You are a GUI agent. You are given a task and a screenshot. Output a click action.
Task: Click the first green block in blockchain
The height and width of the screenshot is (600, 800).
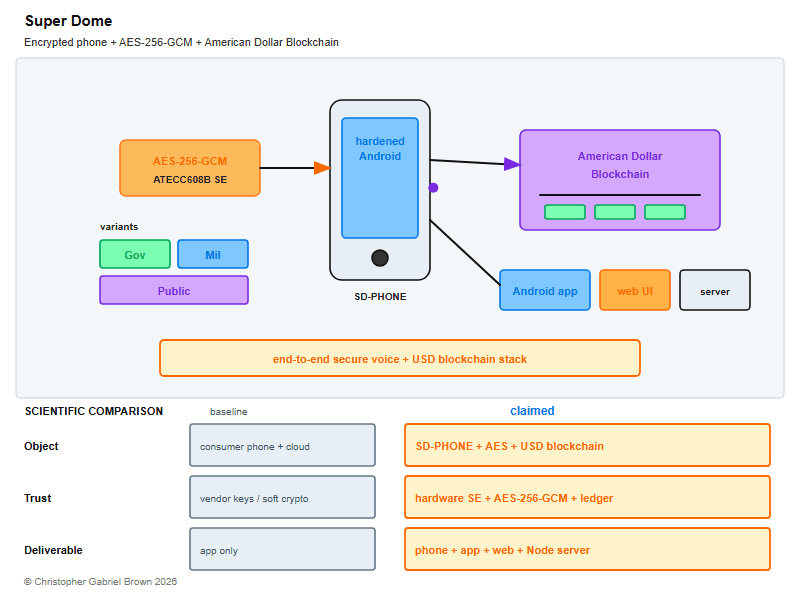pos(565,212)
